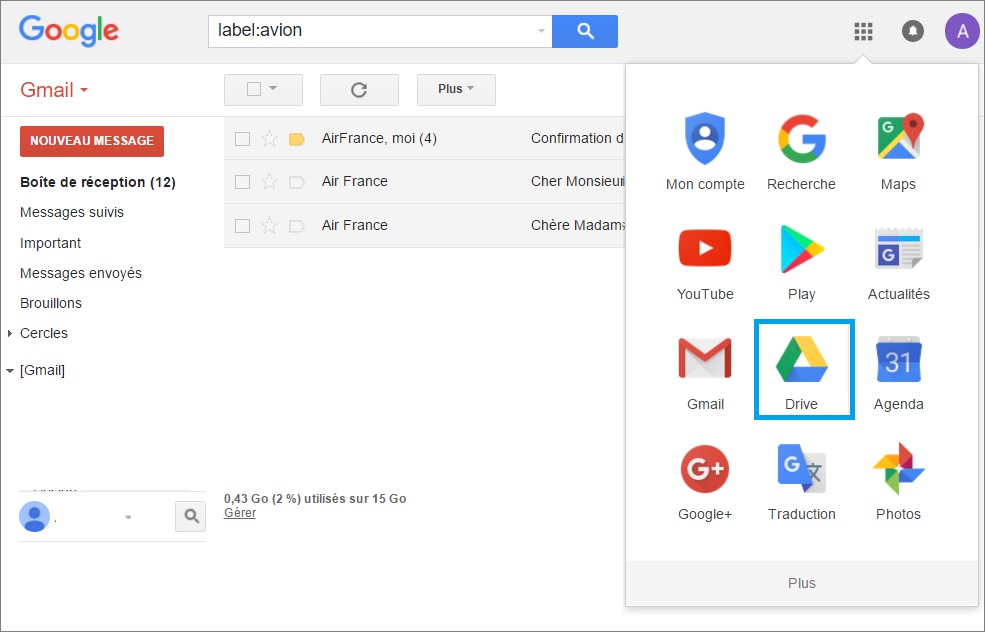Check the Cher Monsieur email checkbox
The image size is (985, 632).
[242, 182]
